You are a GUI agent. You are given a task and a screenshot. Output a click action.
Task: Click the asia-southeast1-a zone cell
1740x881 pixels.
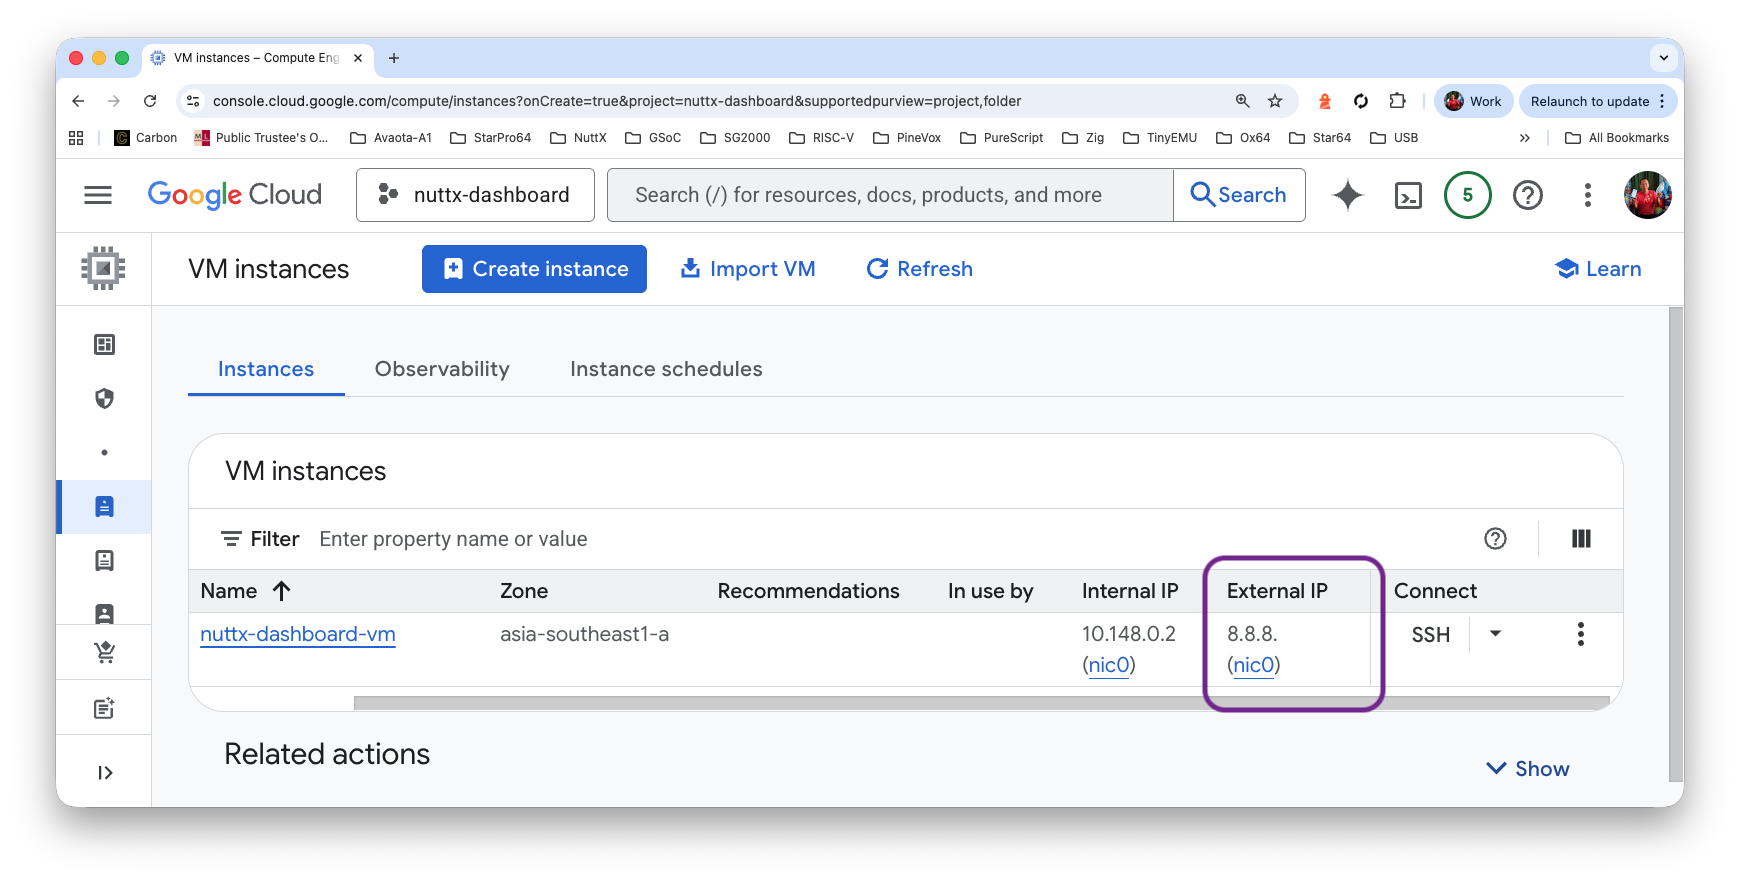(585, 634)
